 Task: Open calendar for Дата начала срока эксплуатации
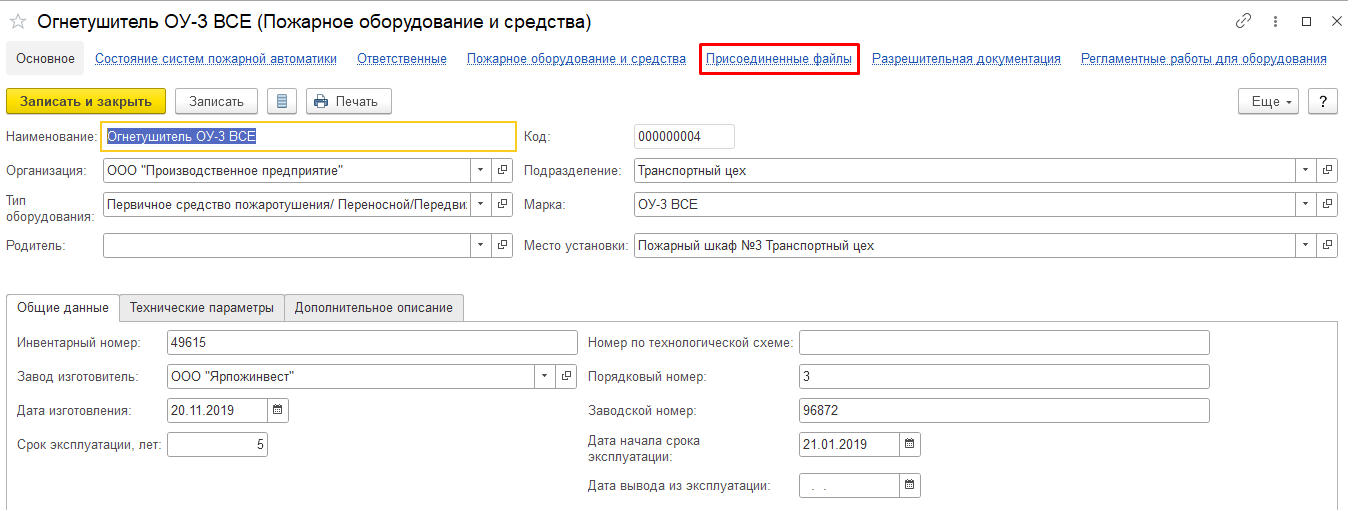(909, 444)
